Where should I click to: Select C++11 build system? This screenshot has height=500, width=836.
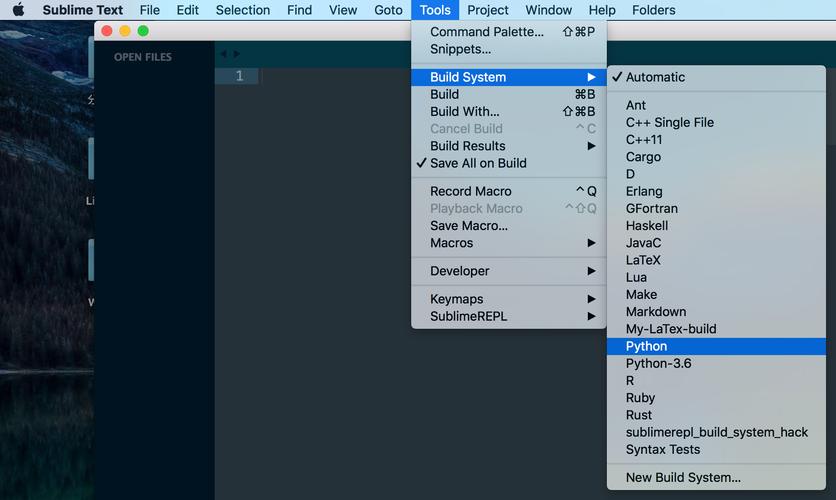716,140
